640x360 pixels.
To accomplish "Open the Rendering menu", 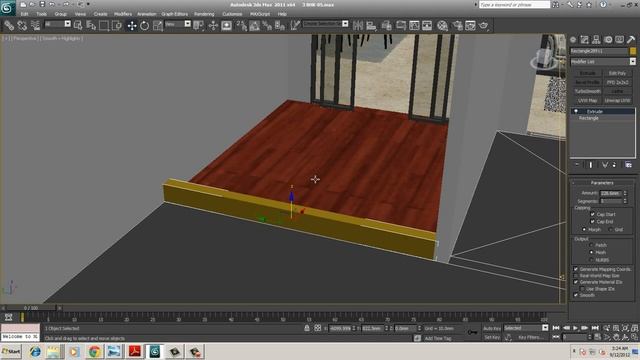I will tap(204, 14).
